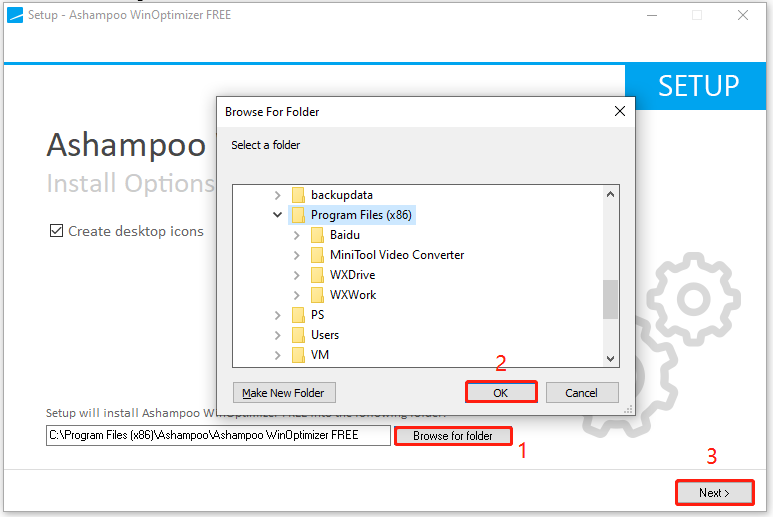Expand the WXWork folder
The height and width of the screenshot is (517, 773).
coord(296,295)
